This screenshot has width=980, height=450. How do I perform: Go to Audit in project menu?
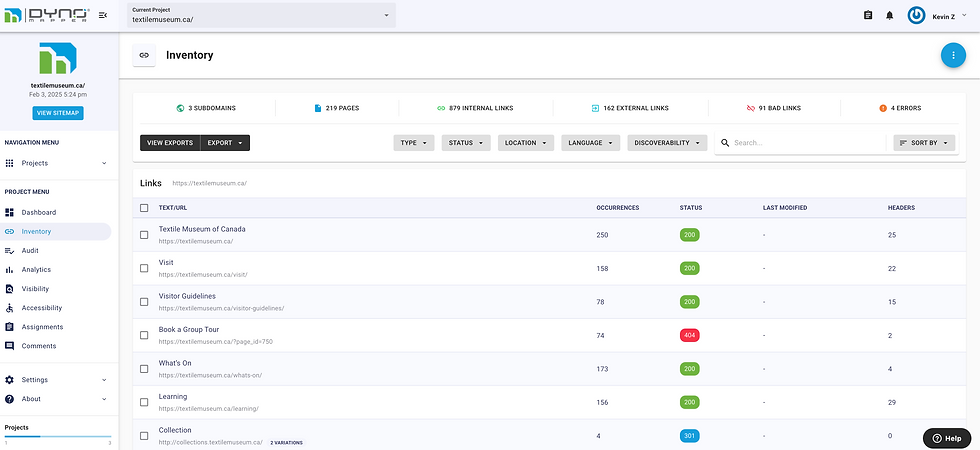[x=56, y=251]
